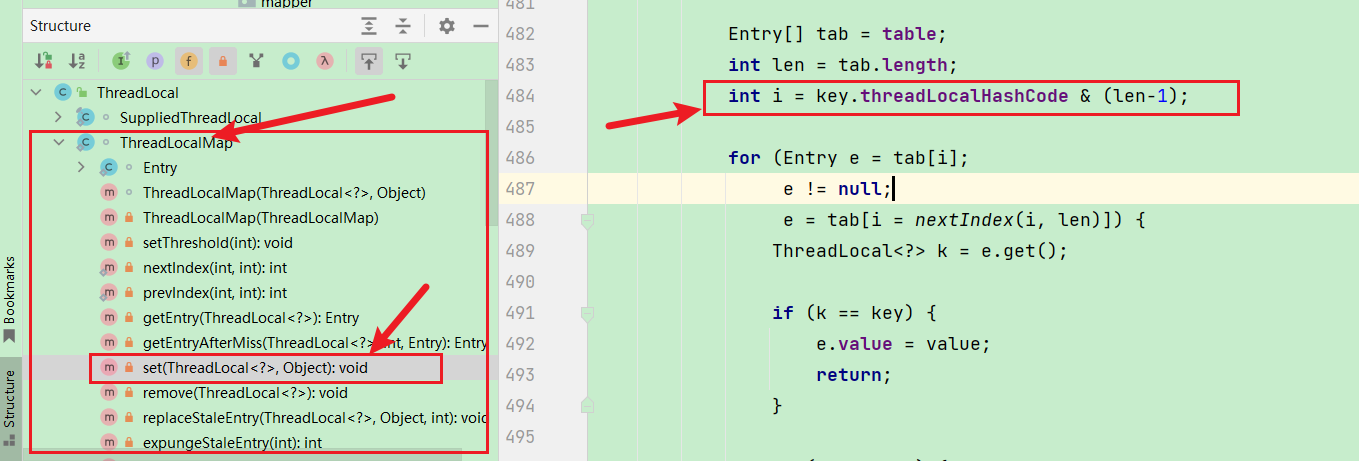Image resolution: width=1359 pixels, height=461 pixels.
Task: Select getEntryAfterMiss method row
Action: coord(315,343)
